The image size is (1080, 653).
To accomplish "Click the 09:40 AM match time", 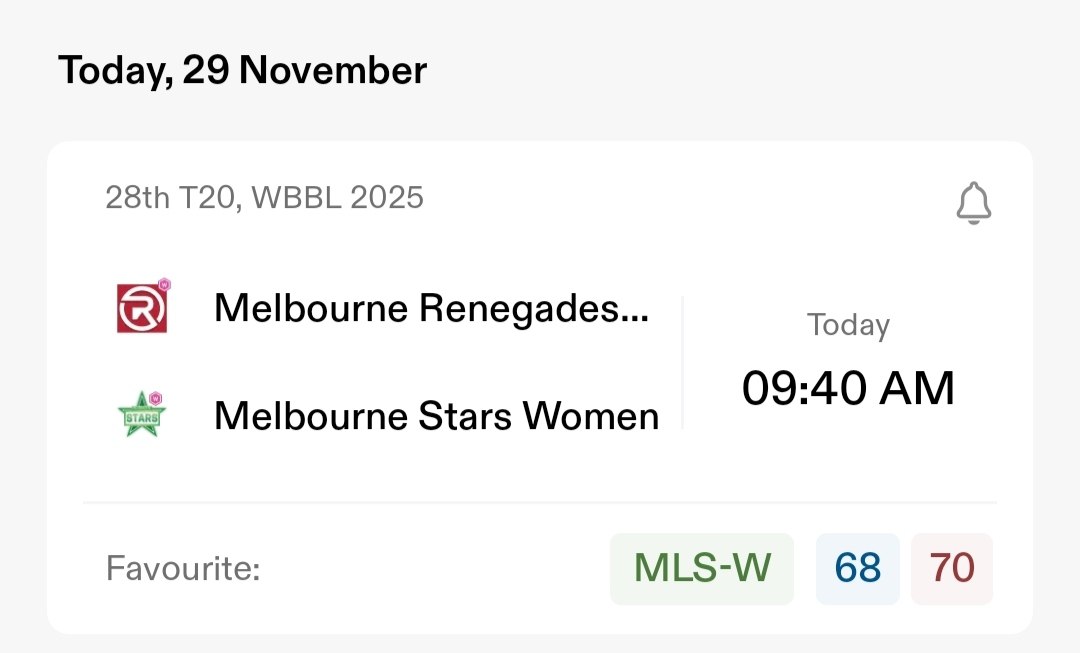I will 848,388.
